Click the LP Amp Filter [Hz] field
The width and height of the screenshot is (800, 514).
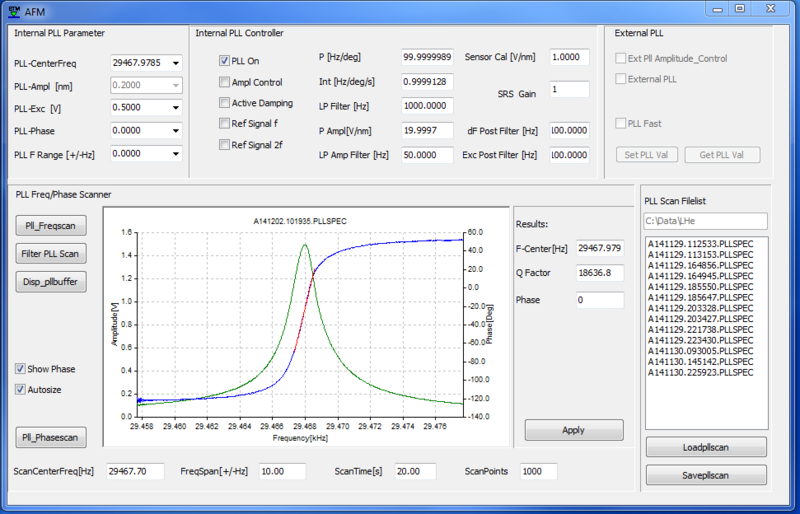(427, 155)
